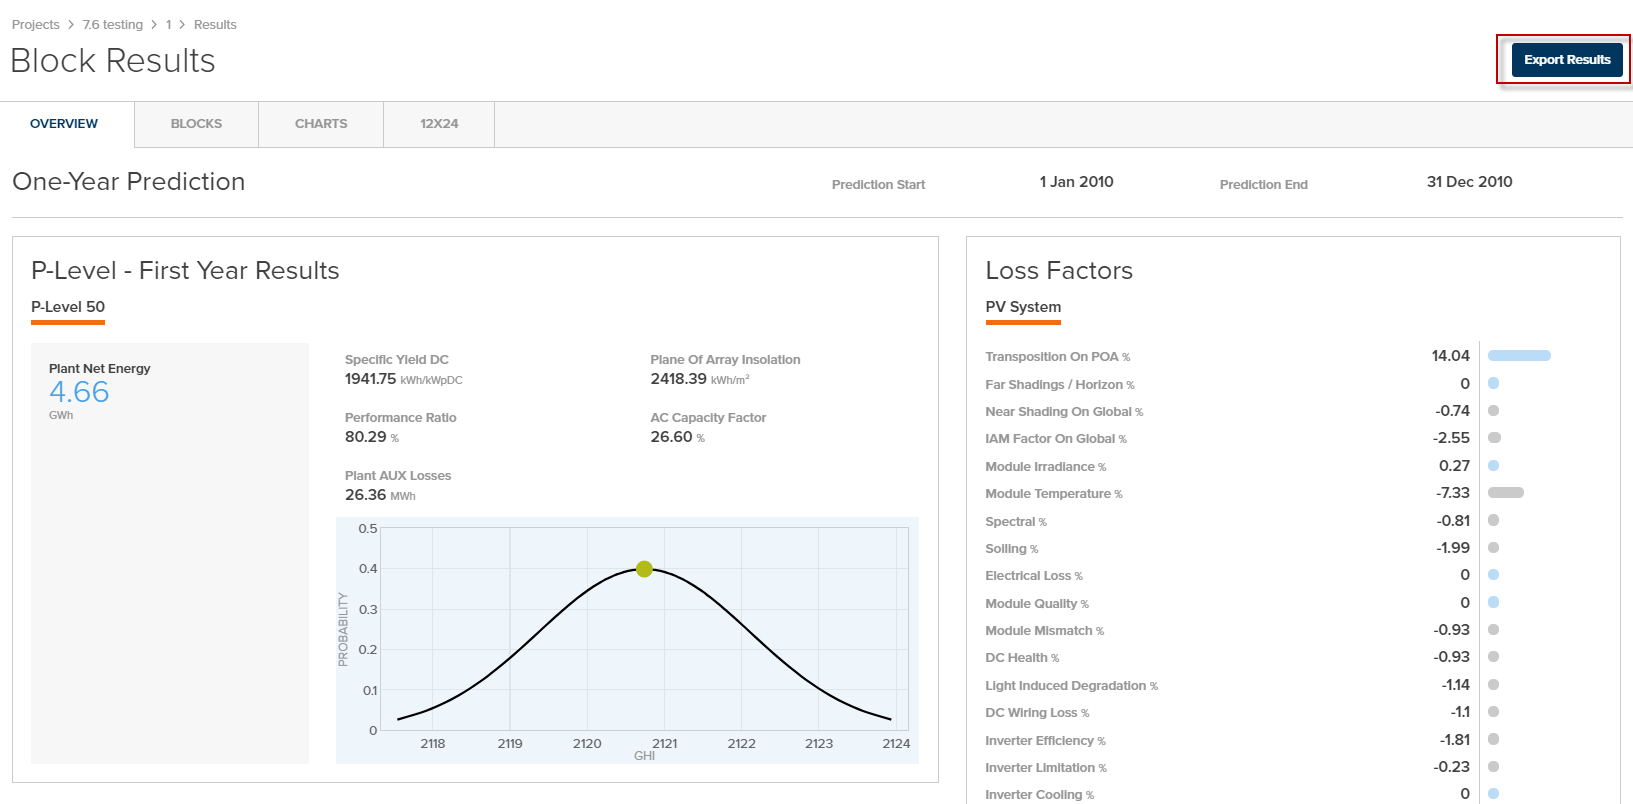This screenshot has height=804, width=1633.
Task: Click the One-Year Prediction heading
Action: 129,182
